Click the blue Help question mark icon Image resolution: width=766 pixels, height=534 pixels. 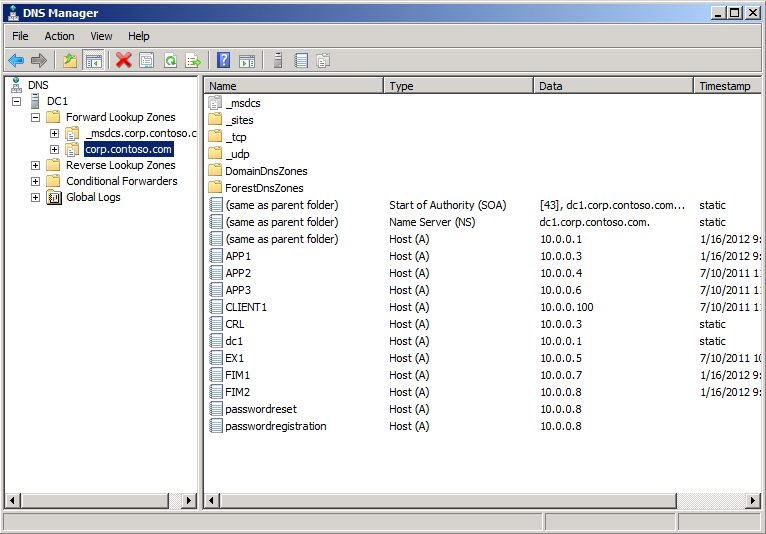click(x=223, y=61)
